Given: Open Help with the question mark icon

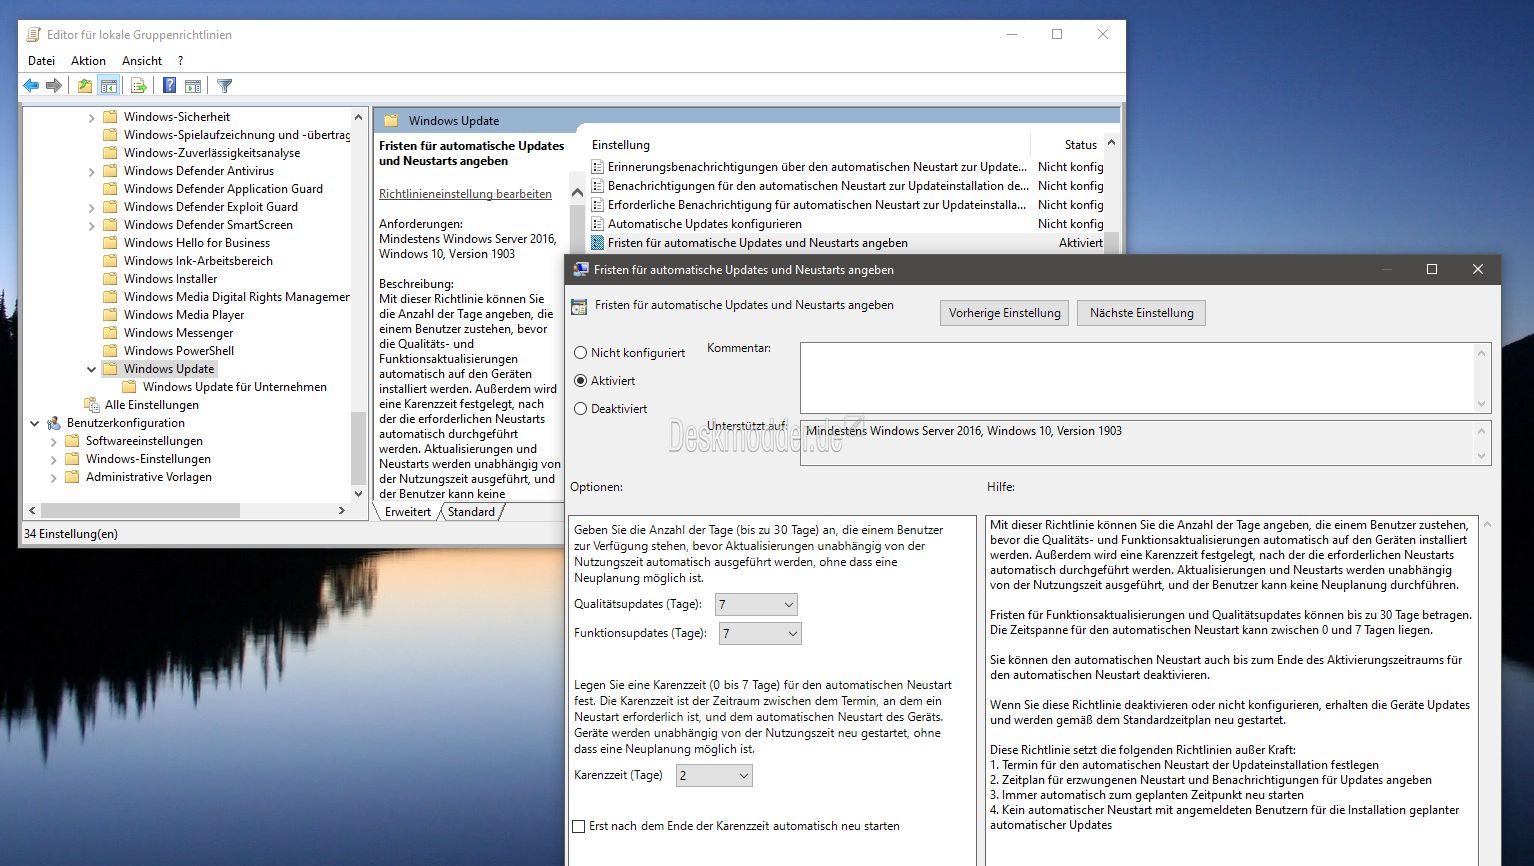Looking at the screenshot, I should pos(170,86).
